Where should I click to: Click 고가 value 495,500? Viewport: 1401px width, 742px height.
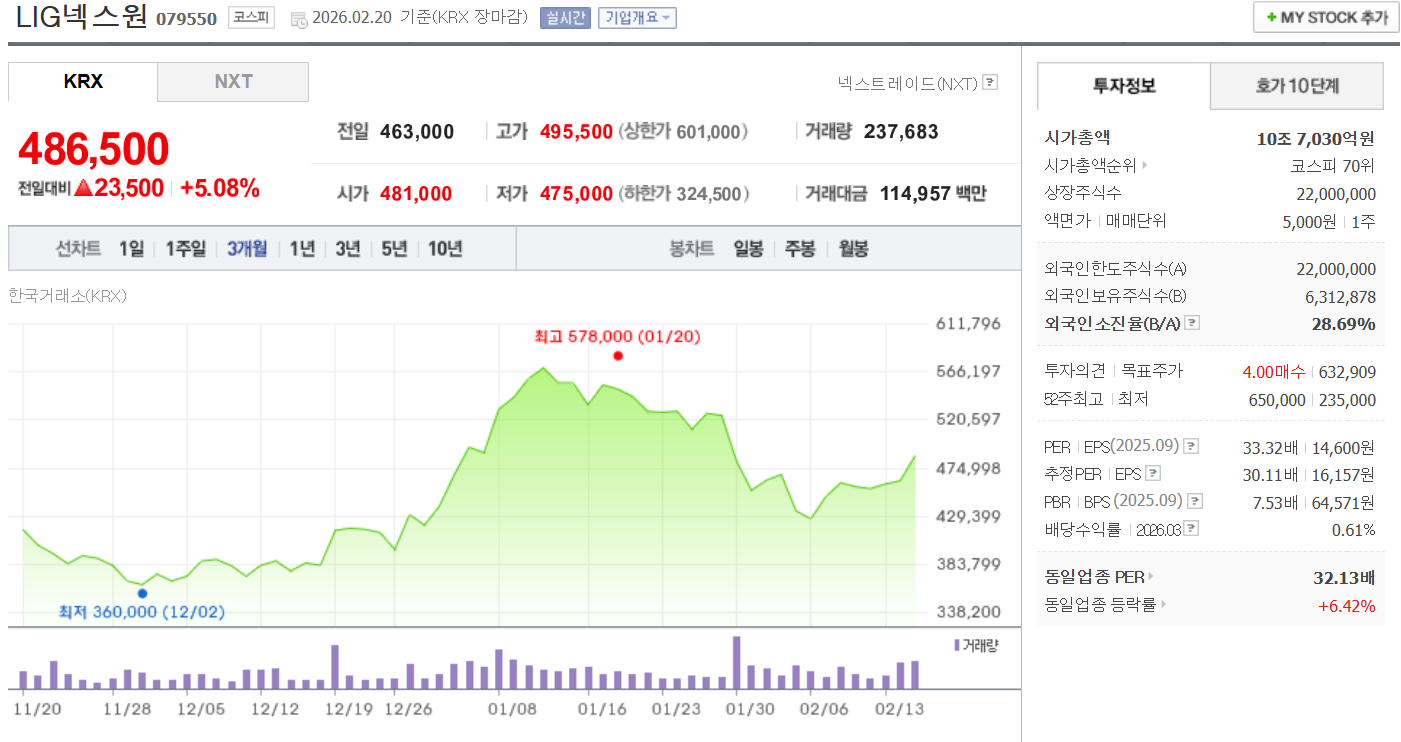[576, 132]
